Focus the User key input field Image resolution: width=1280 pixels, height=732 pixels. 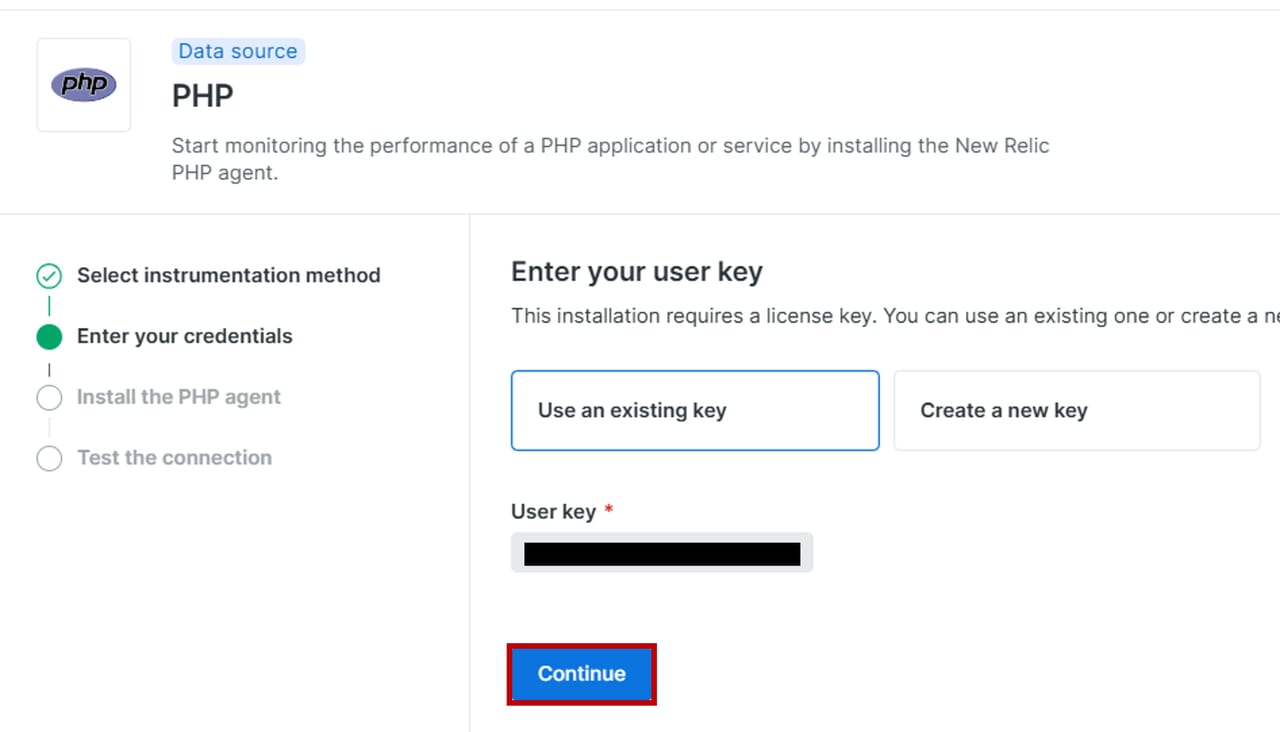coord(662,553)
